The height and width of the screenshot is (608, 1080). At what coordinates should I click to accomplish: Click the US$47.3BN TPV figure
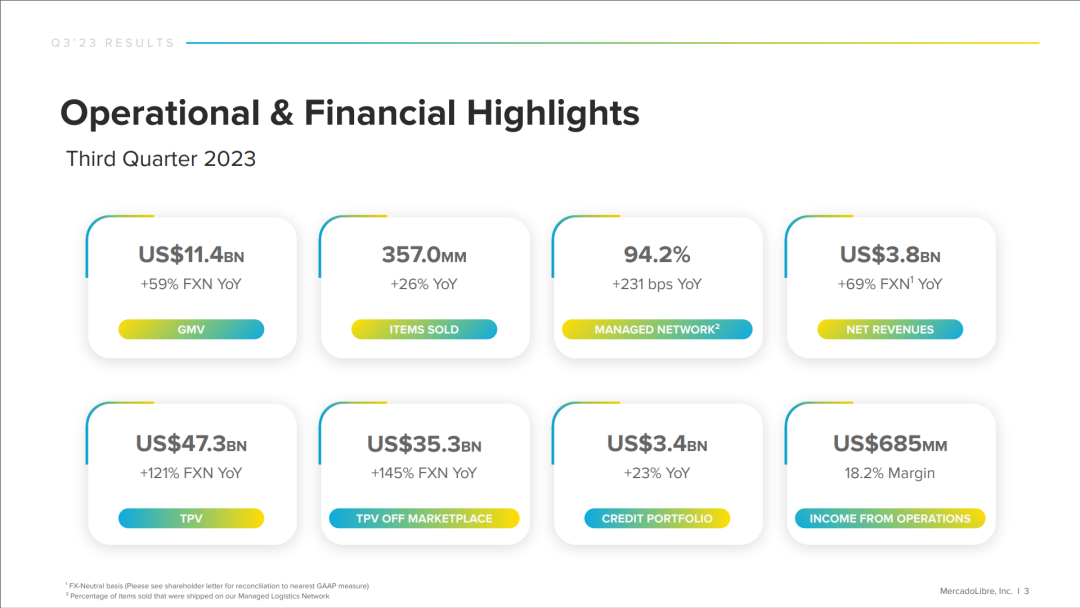(x=191, y=443)
